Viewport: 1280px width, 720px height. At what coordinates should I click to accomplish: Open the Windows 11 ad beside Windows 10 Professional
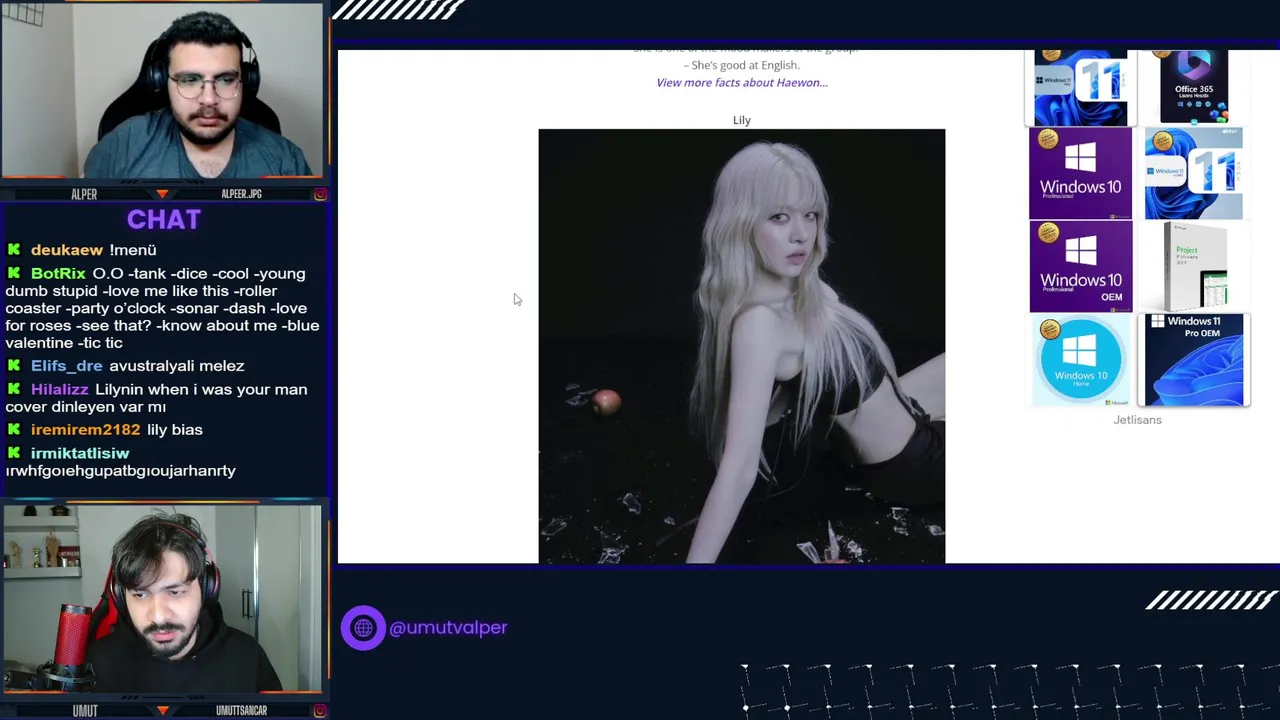tap(1194, 173)
